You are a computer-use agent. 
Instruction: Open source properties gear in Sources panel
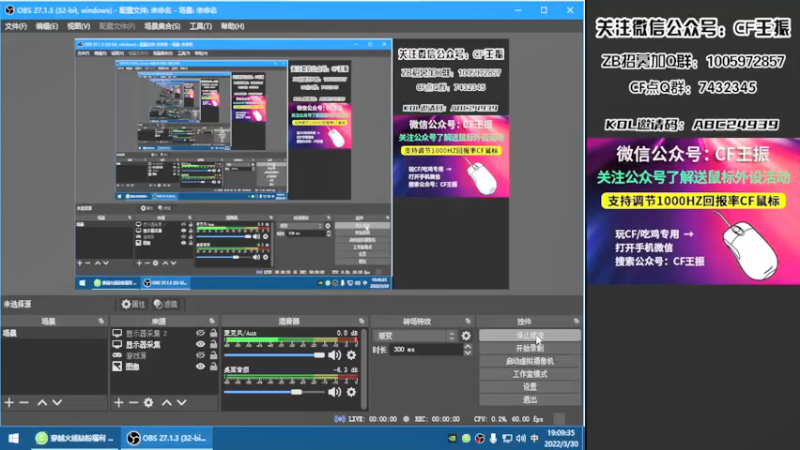point(148,403)
